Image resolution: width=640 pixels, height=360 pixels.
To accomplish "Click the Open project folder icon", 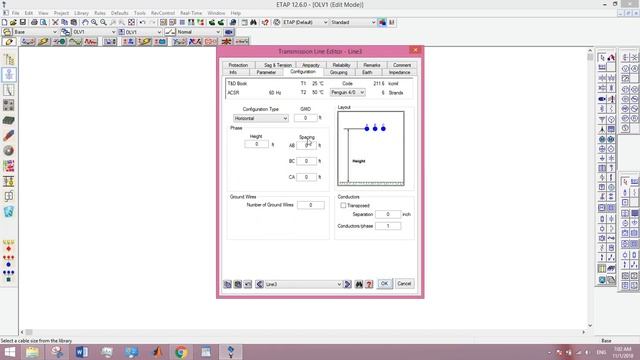I will [13, 22].
